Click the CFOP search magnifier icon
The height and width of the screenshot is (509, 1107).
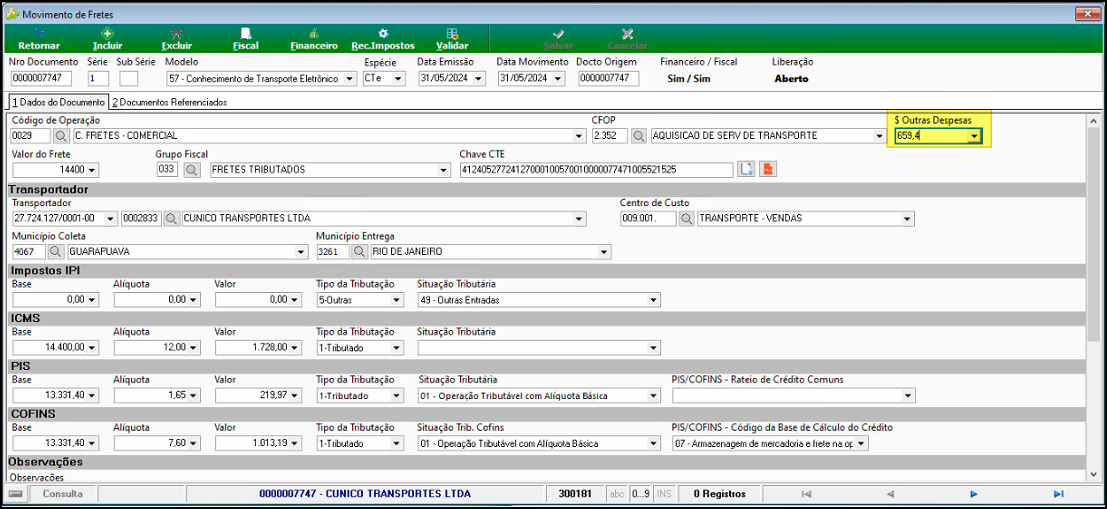click(639, 136)
